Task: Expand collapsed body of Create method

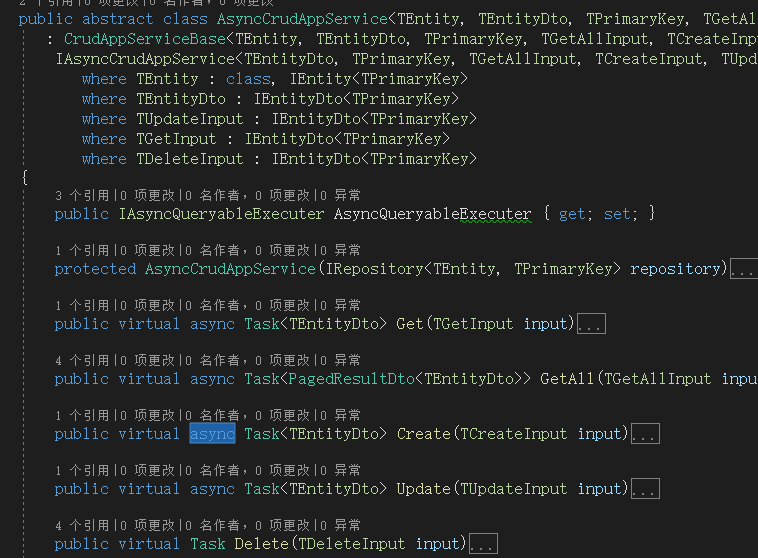Action: point(645,434)
